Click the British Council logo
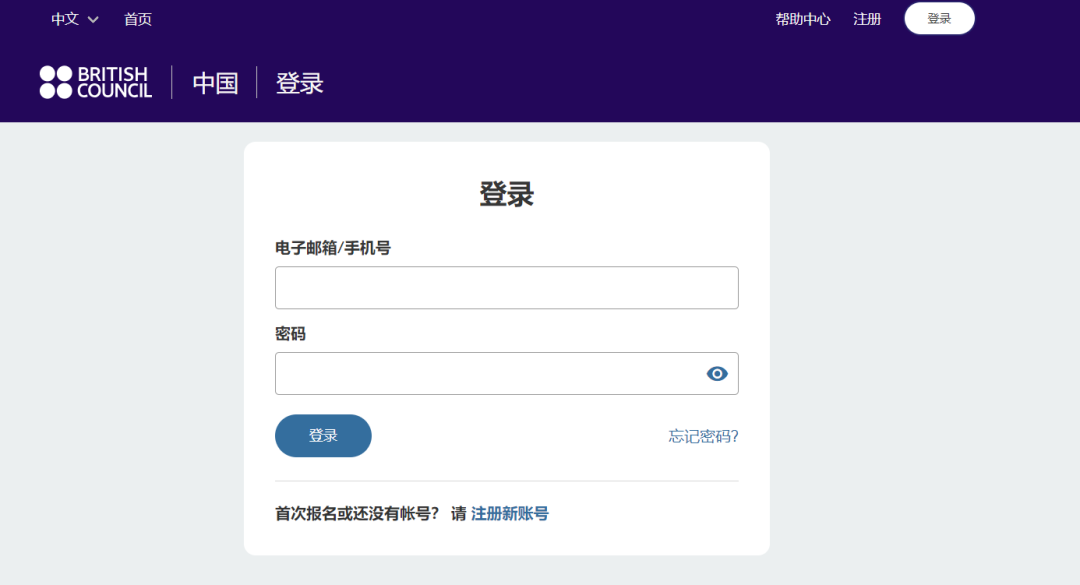 pos(96,83)
